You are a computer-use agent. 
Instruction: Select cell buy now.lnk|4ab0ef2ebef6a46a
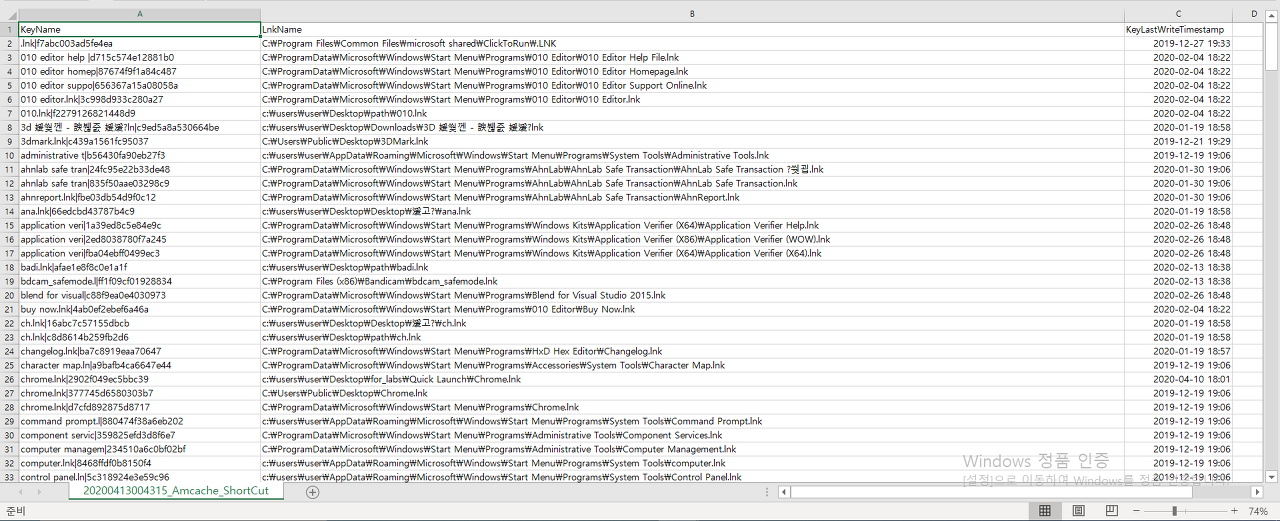click(x=139, y=310)
